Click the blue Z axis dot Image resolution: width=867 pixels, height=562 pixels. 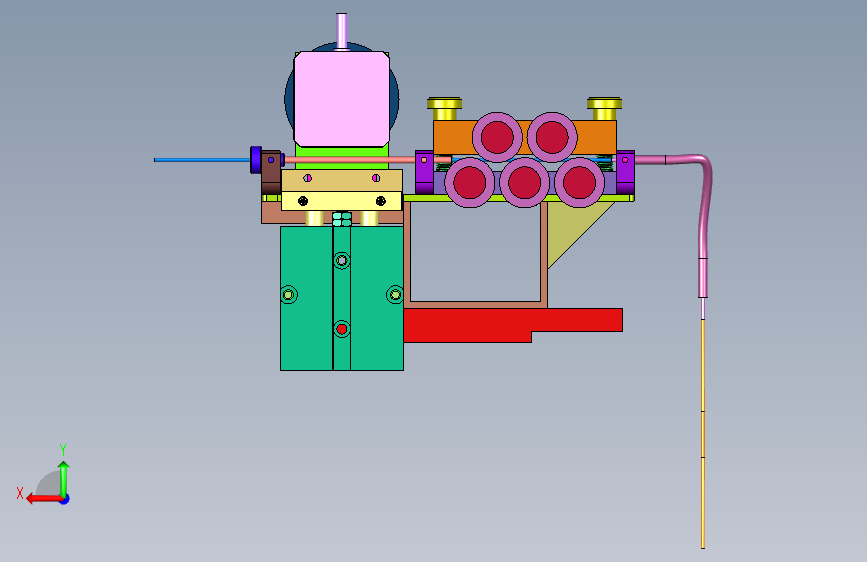(65, 499)
